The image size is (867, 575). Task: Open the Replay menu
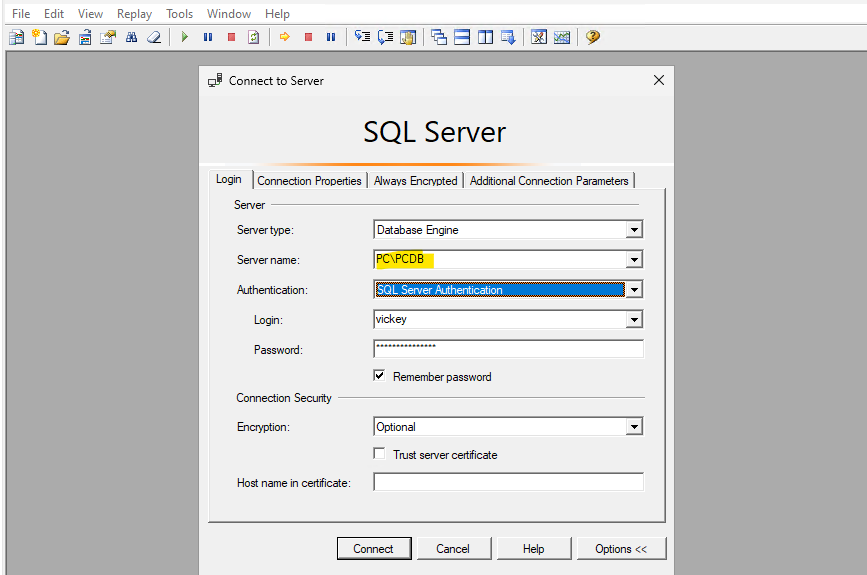134,14
